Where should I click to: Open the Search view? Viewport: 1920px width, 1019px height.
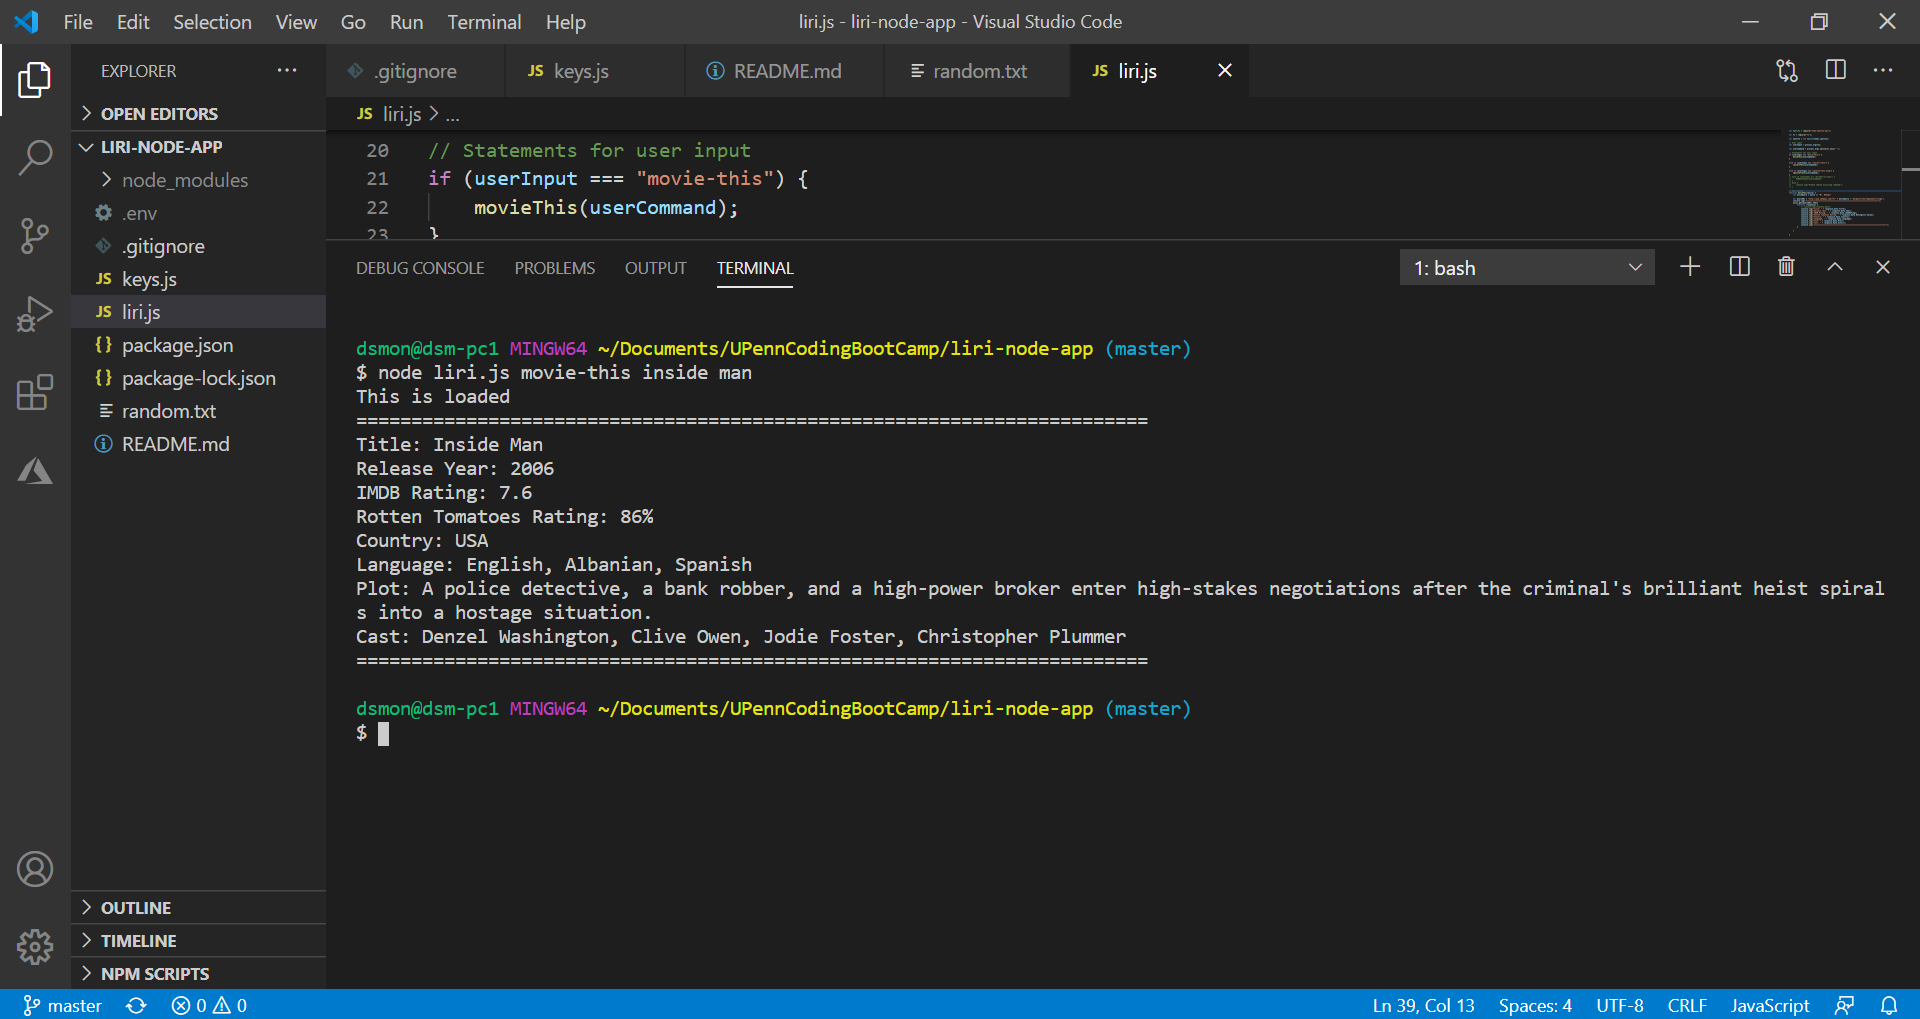[x=36, y=158]
